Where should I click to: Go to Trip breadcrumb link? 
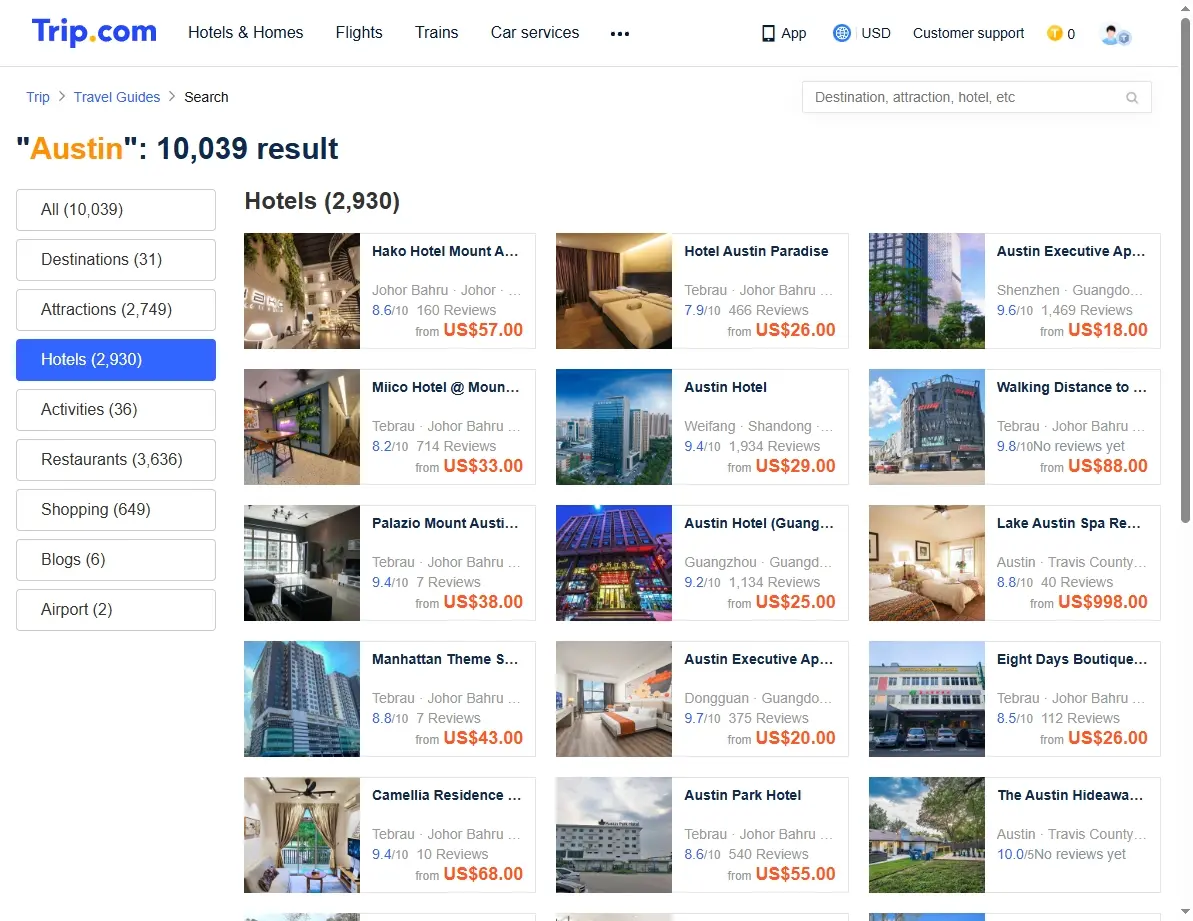pyautogui.click(x=38, y=97)
